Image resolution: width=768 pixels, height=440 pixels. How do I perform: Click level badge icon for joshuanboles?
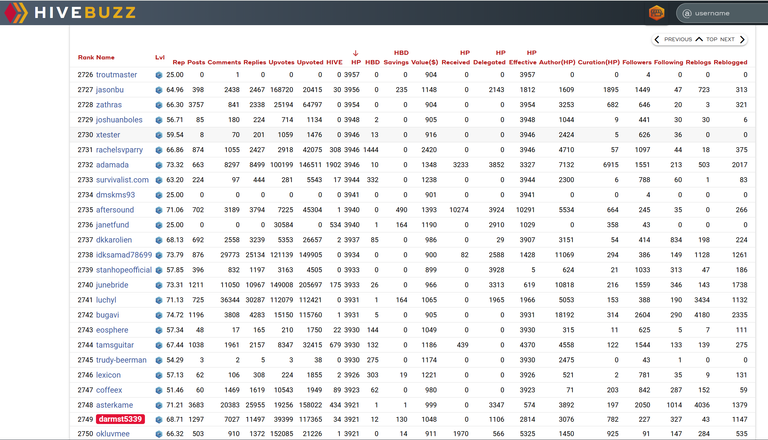(159, 120)
